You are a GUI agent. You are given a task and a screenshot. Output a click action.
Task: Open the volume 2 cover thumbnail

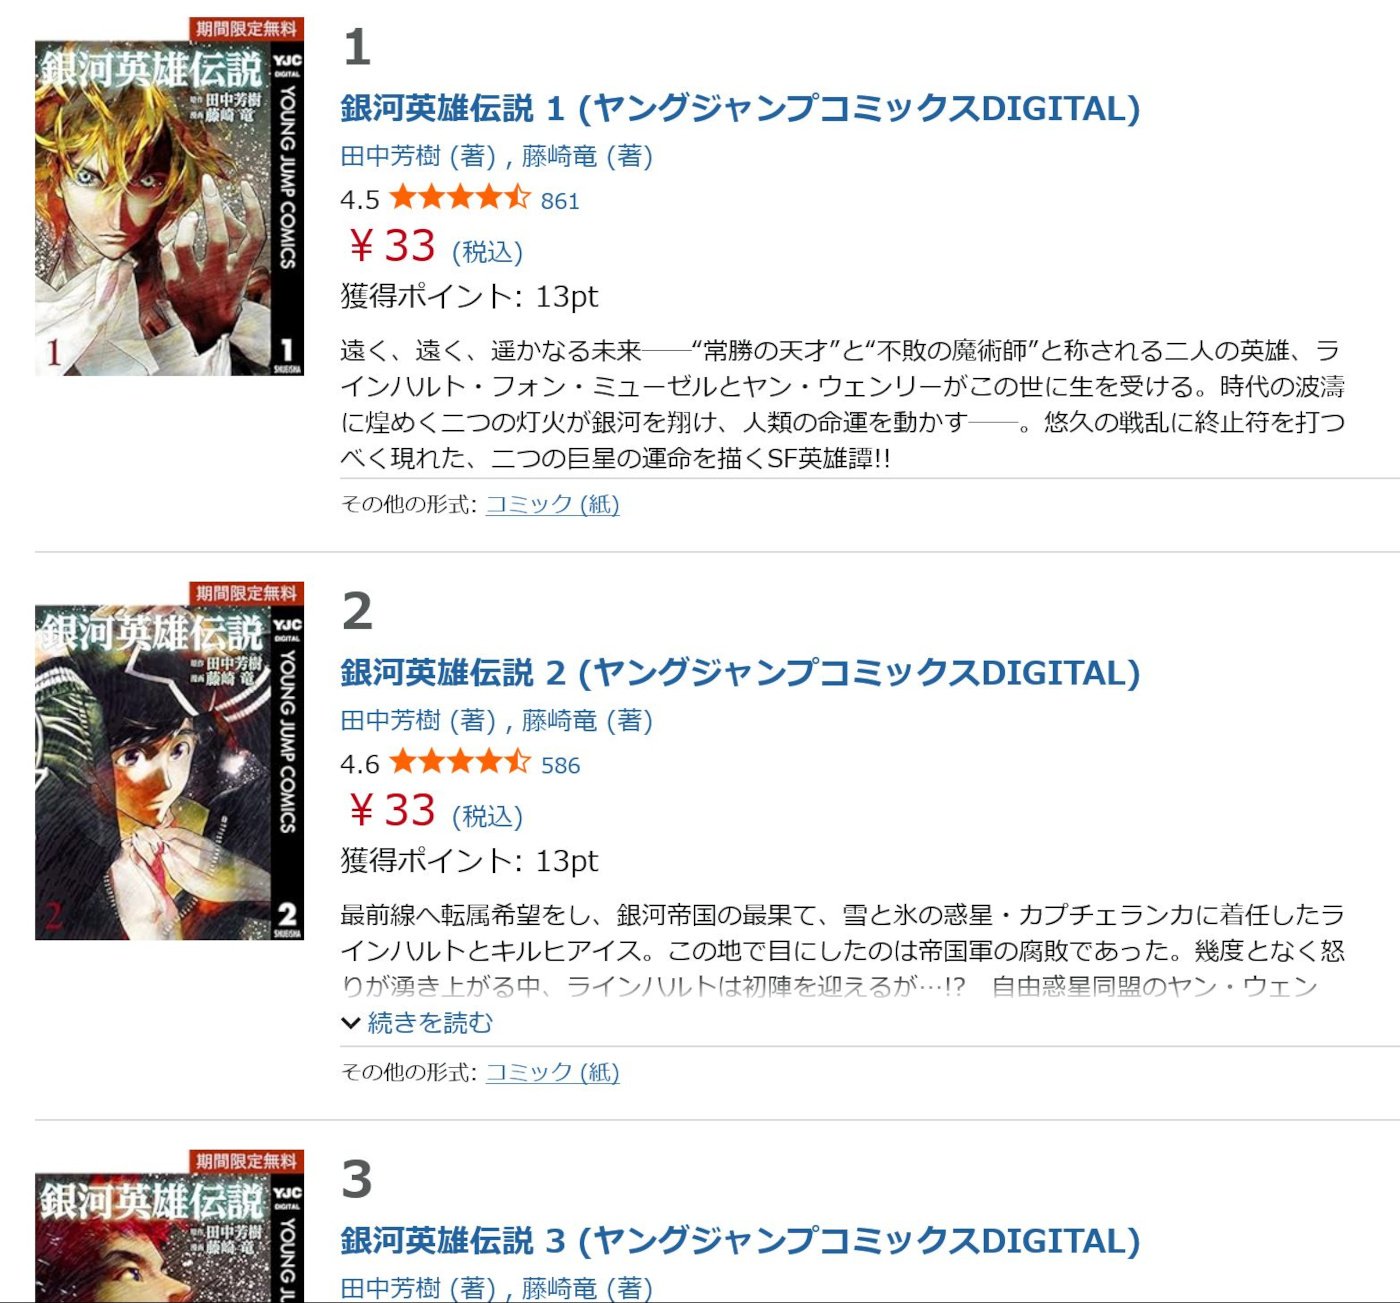(169, 772)
